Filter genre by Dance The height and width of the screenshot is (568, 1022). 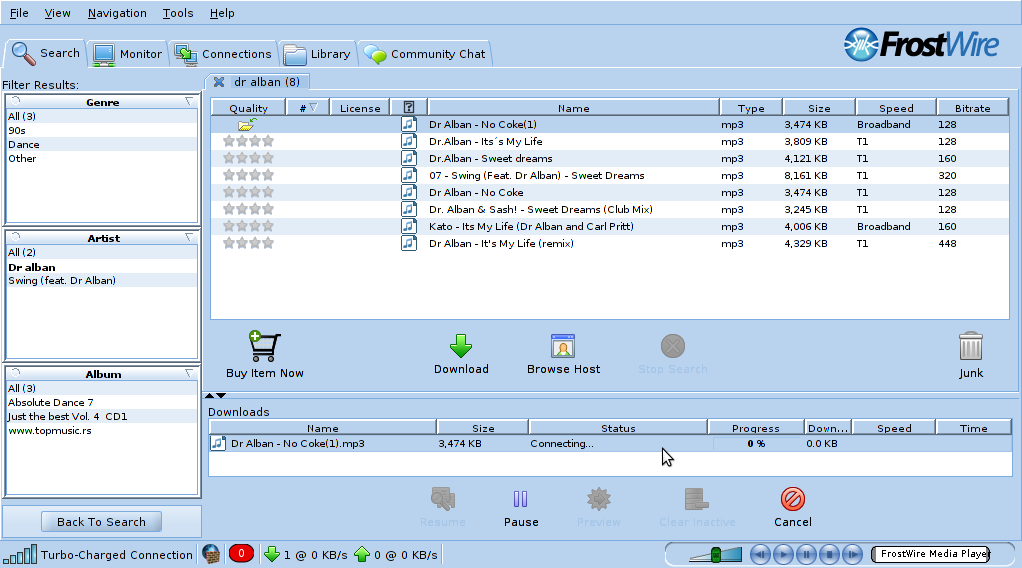[x=101, y=144]
